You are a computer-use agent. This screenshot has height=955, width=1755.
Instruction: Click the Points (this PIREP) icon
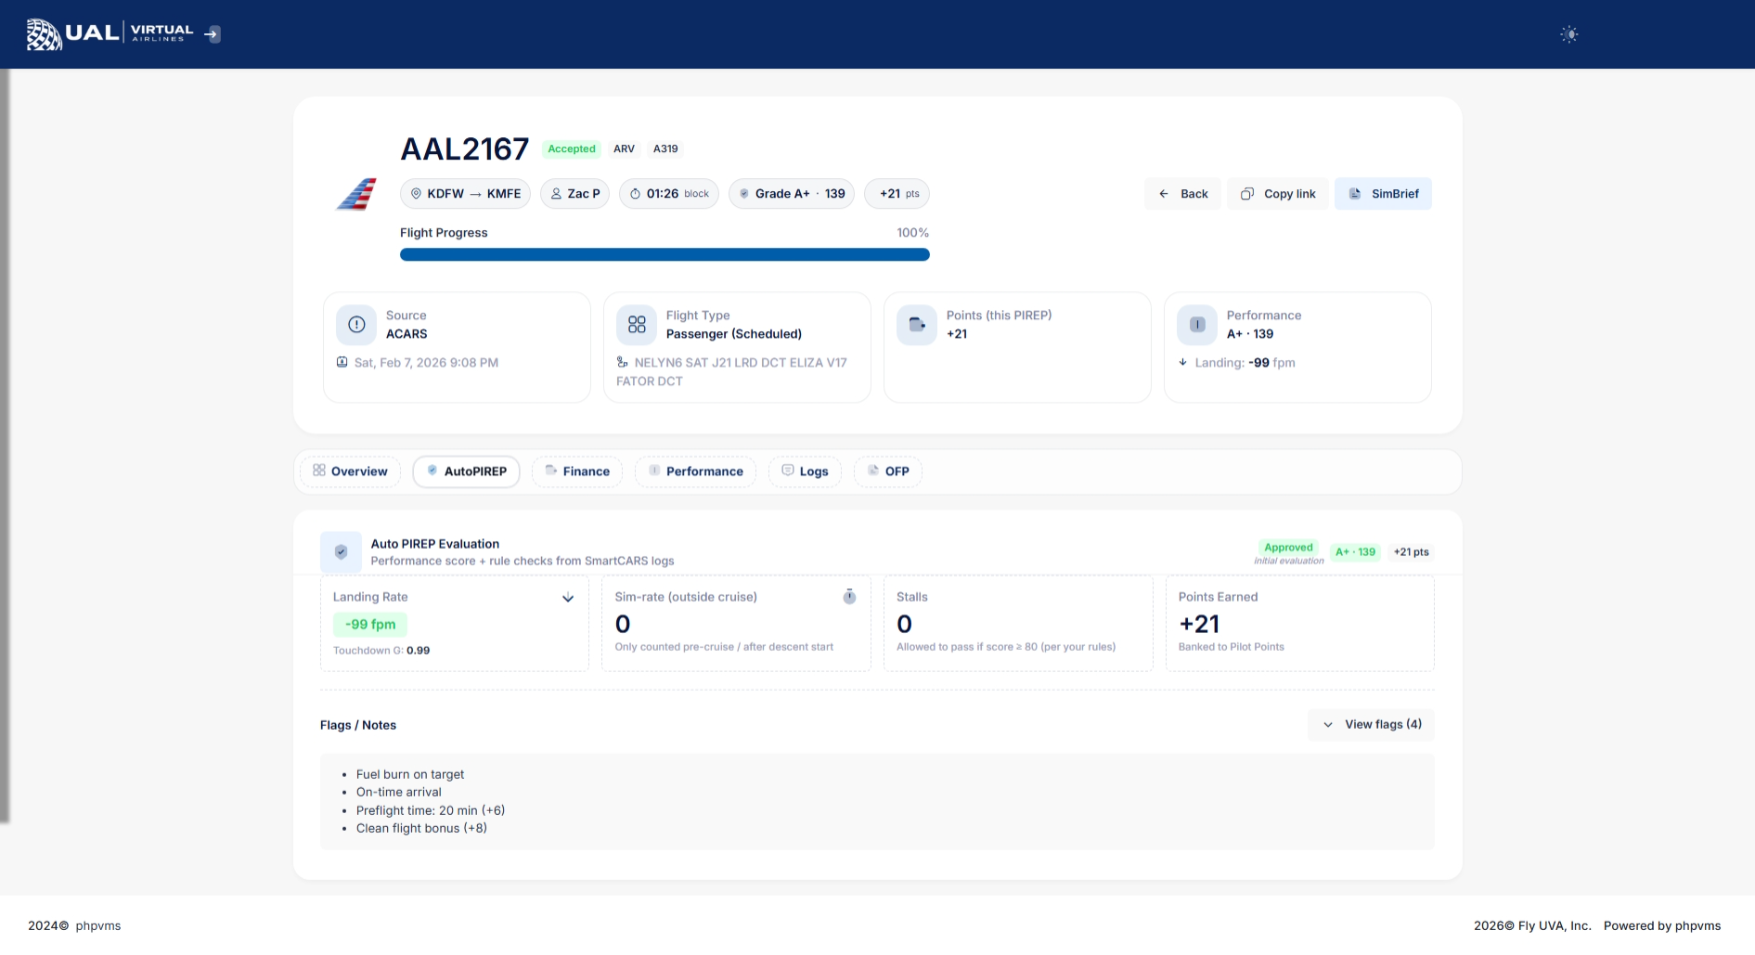click(916, 325)
